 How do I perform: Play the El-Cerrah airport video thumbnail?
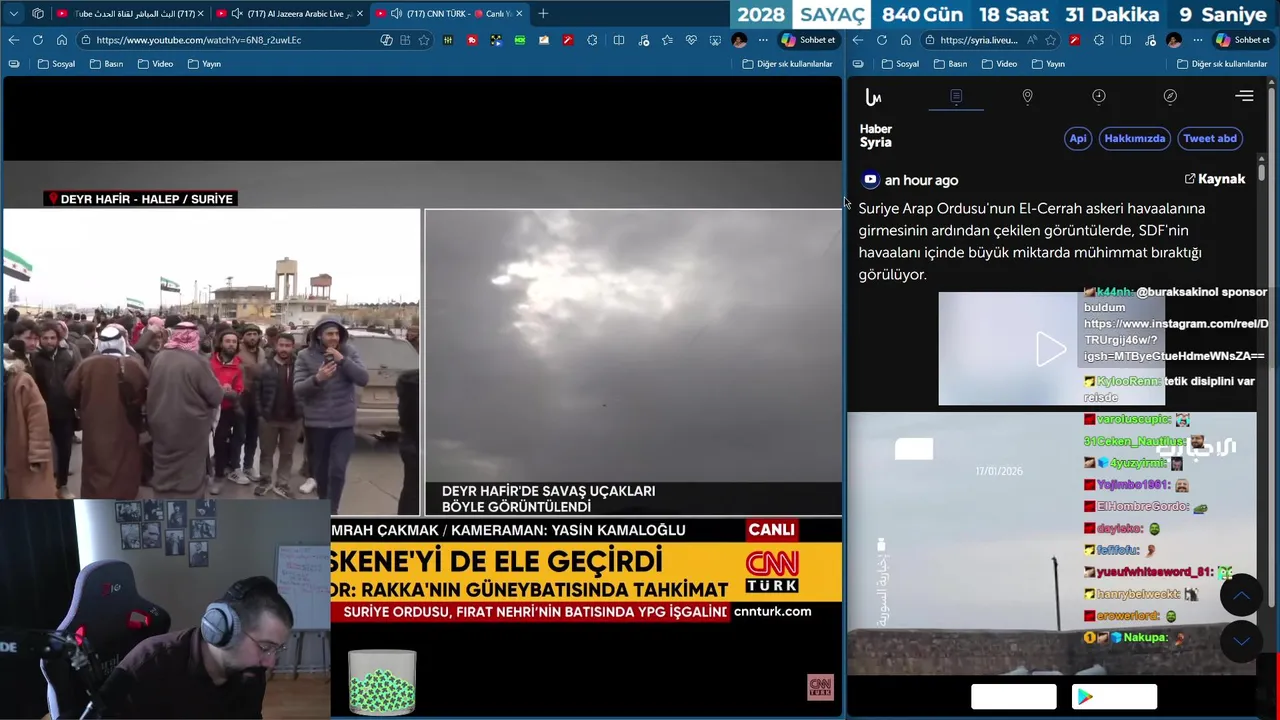(1050, 349)
